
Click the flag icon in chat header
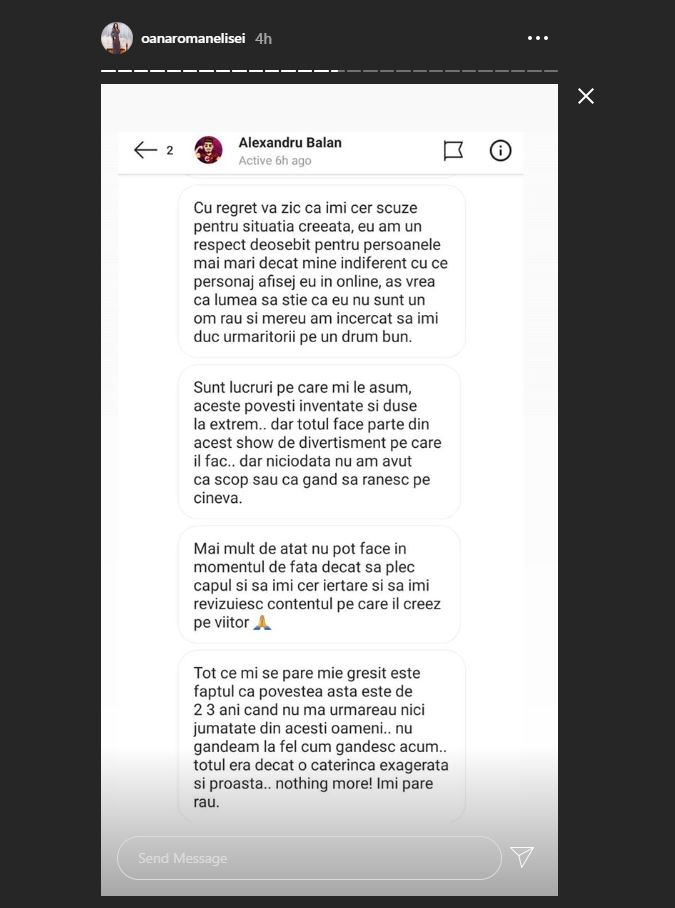(453, 150)
